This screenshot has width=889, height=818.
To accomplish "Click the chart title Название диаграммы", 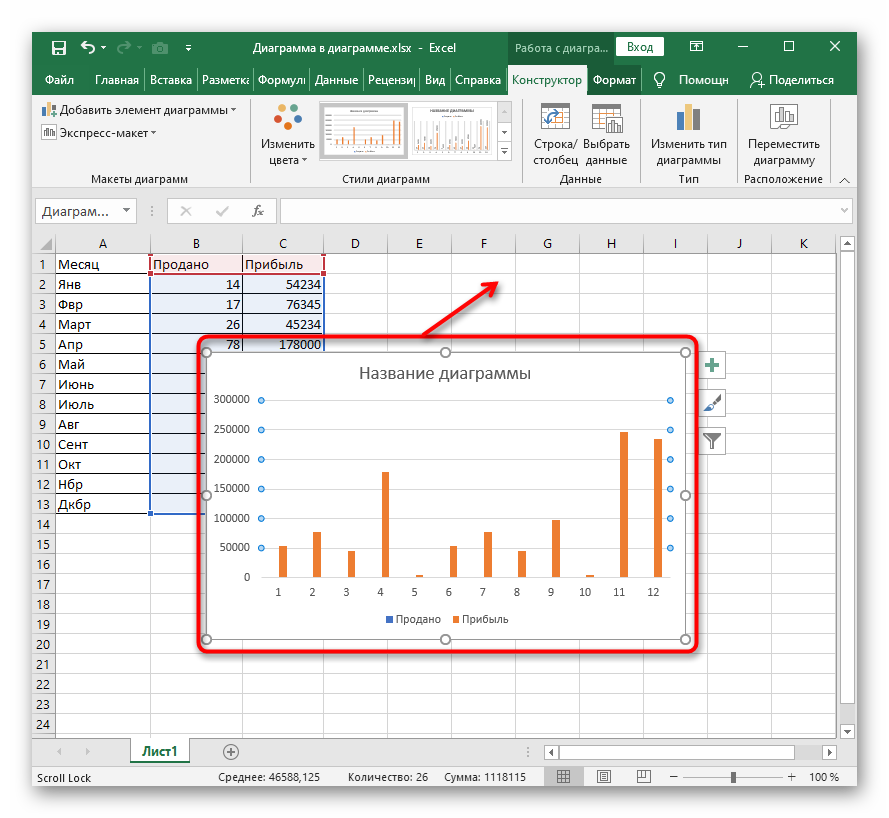I will point(445,374).
